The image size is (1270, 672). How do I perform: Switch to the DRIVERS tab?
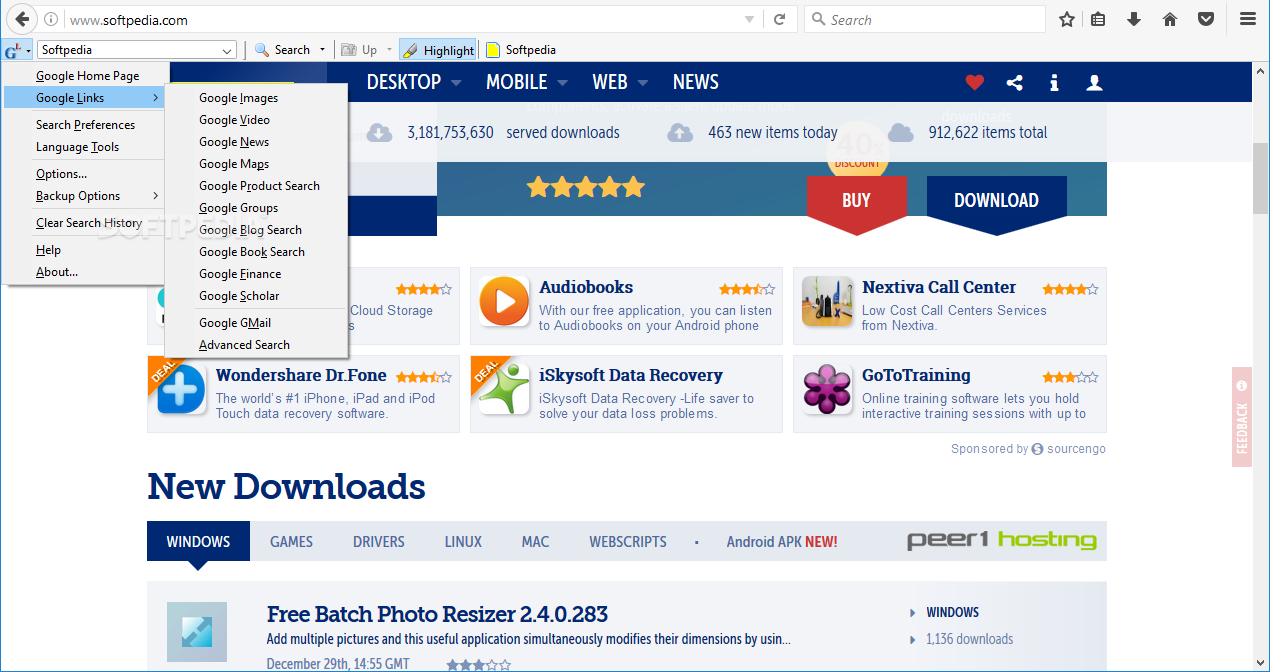(x=379, y=541)
